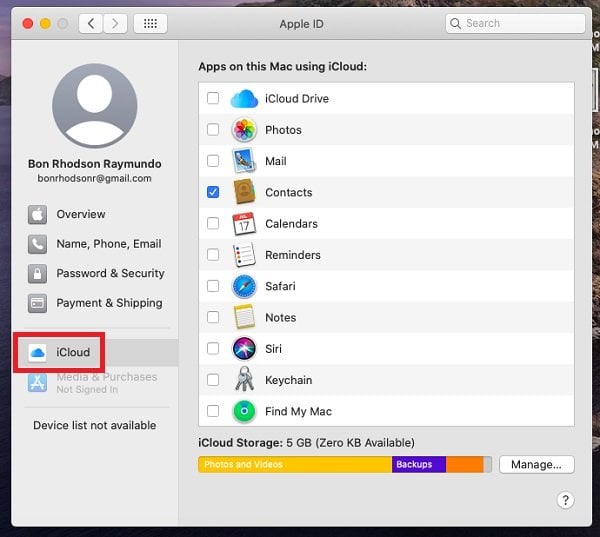The width and height of the screenshot is (600, 537).
Task: Click the Reminders list icon
Action: click(x=244, y=255)
